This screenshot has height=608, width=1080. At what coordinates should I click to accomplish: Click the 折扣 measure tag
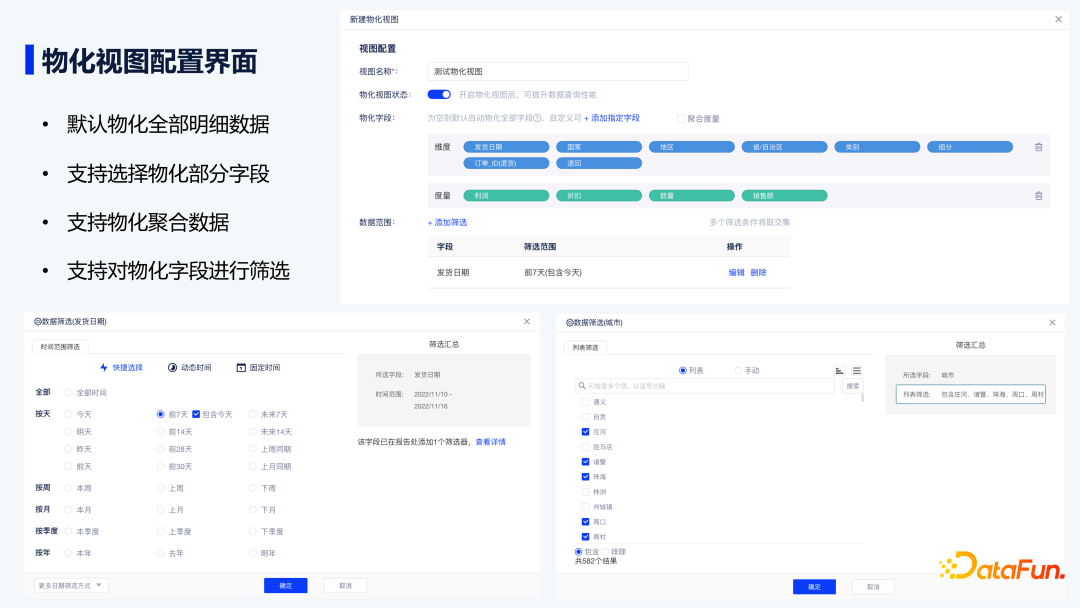pyautogui.click(x=599, y=196)
